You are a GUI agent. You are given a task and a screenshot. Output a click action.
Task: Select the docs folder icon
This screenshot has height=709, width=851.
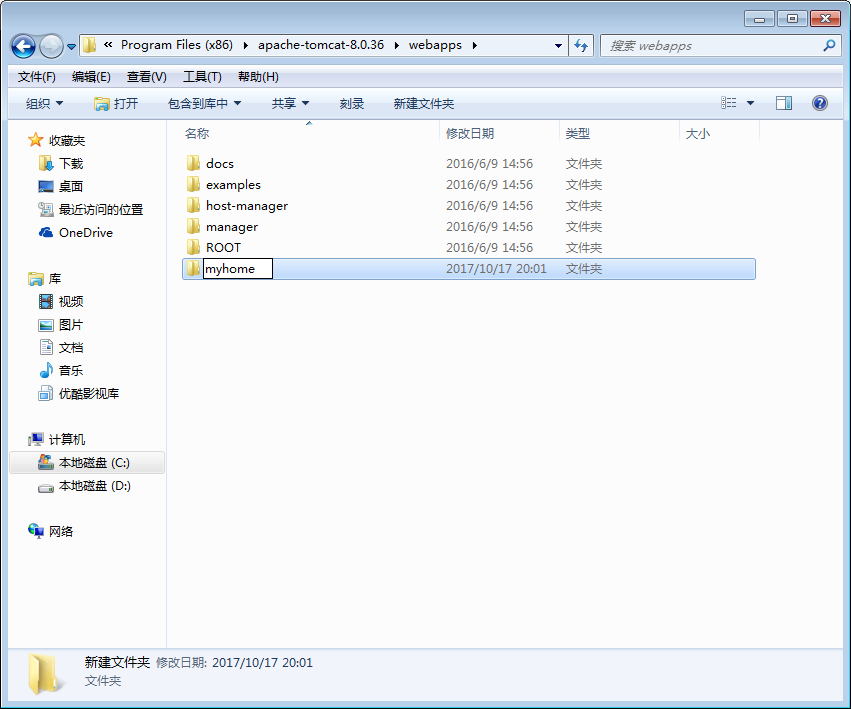(193, 163)
